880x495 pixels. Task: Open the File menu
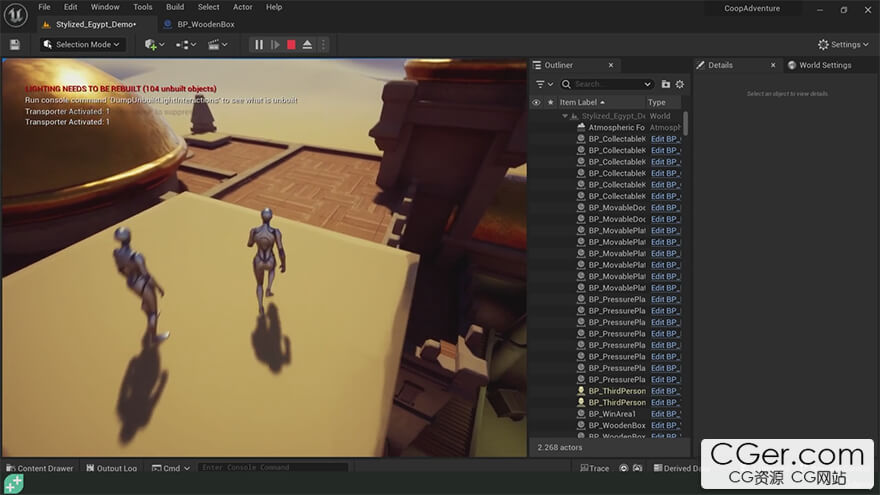44,7
